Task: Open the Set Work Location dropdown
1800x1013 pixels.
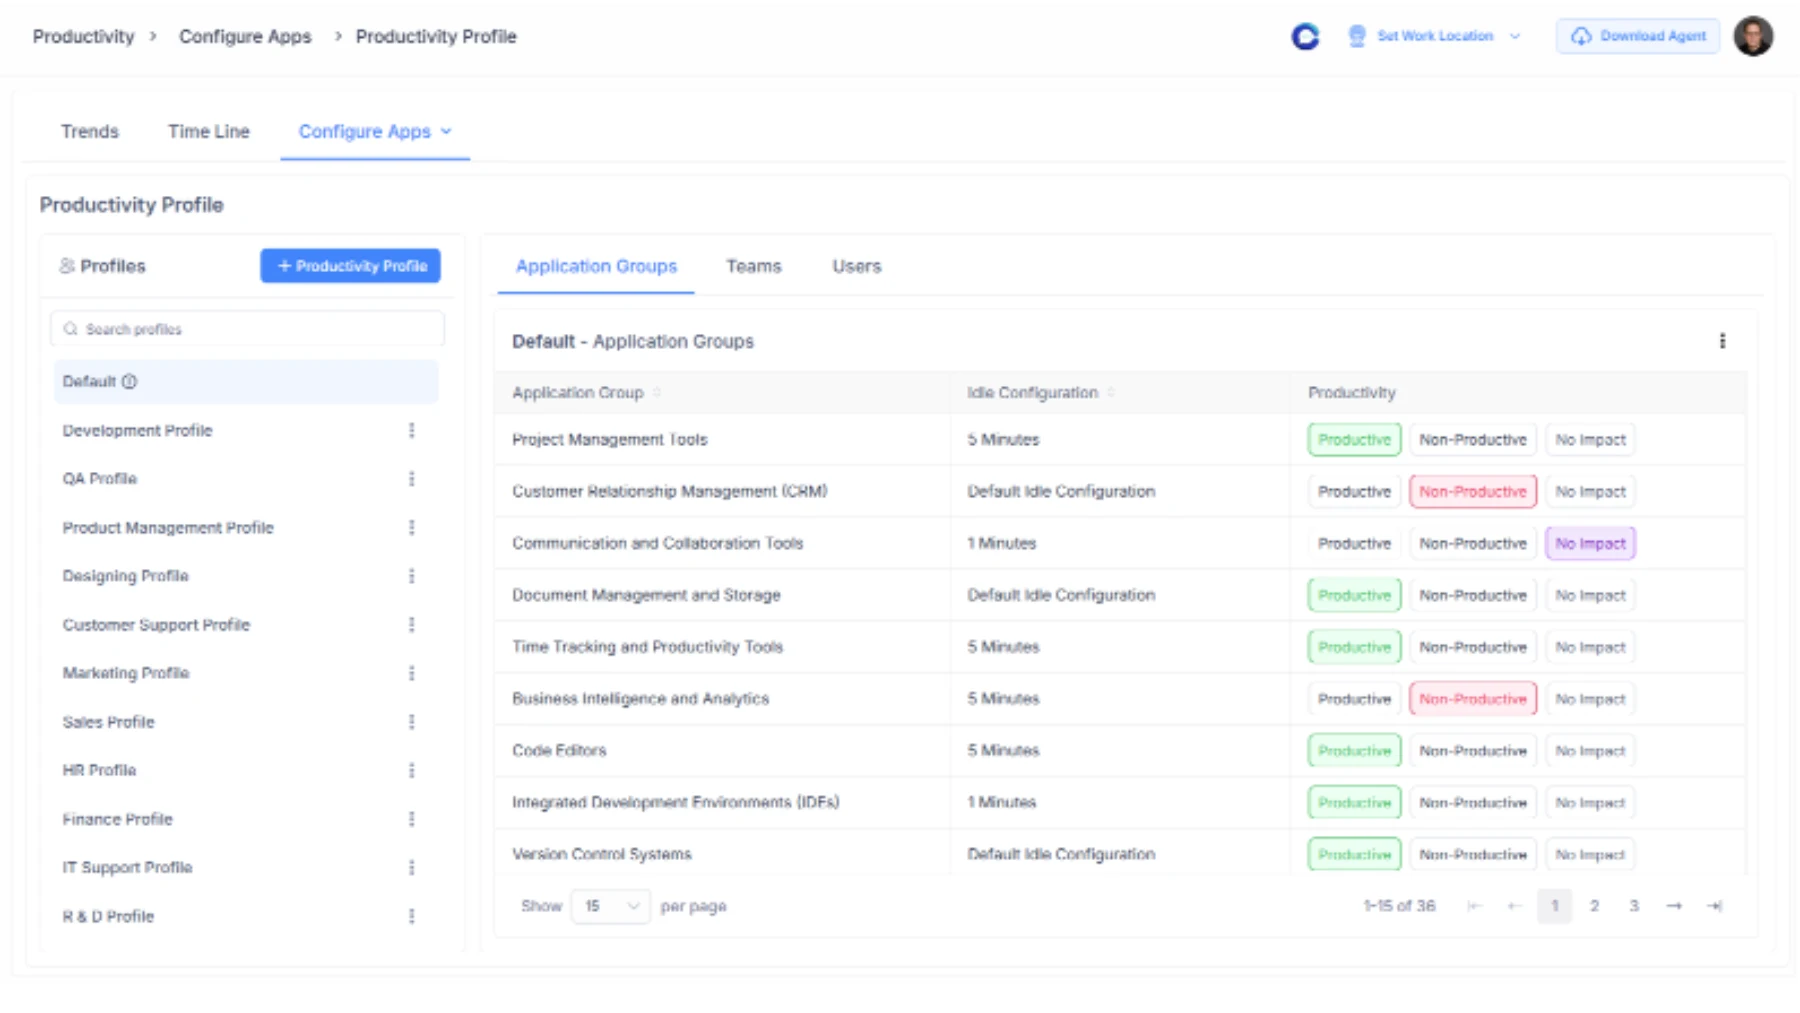Action: tap(1515, 36)
